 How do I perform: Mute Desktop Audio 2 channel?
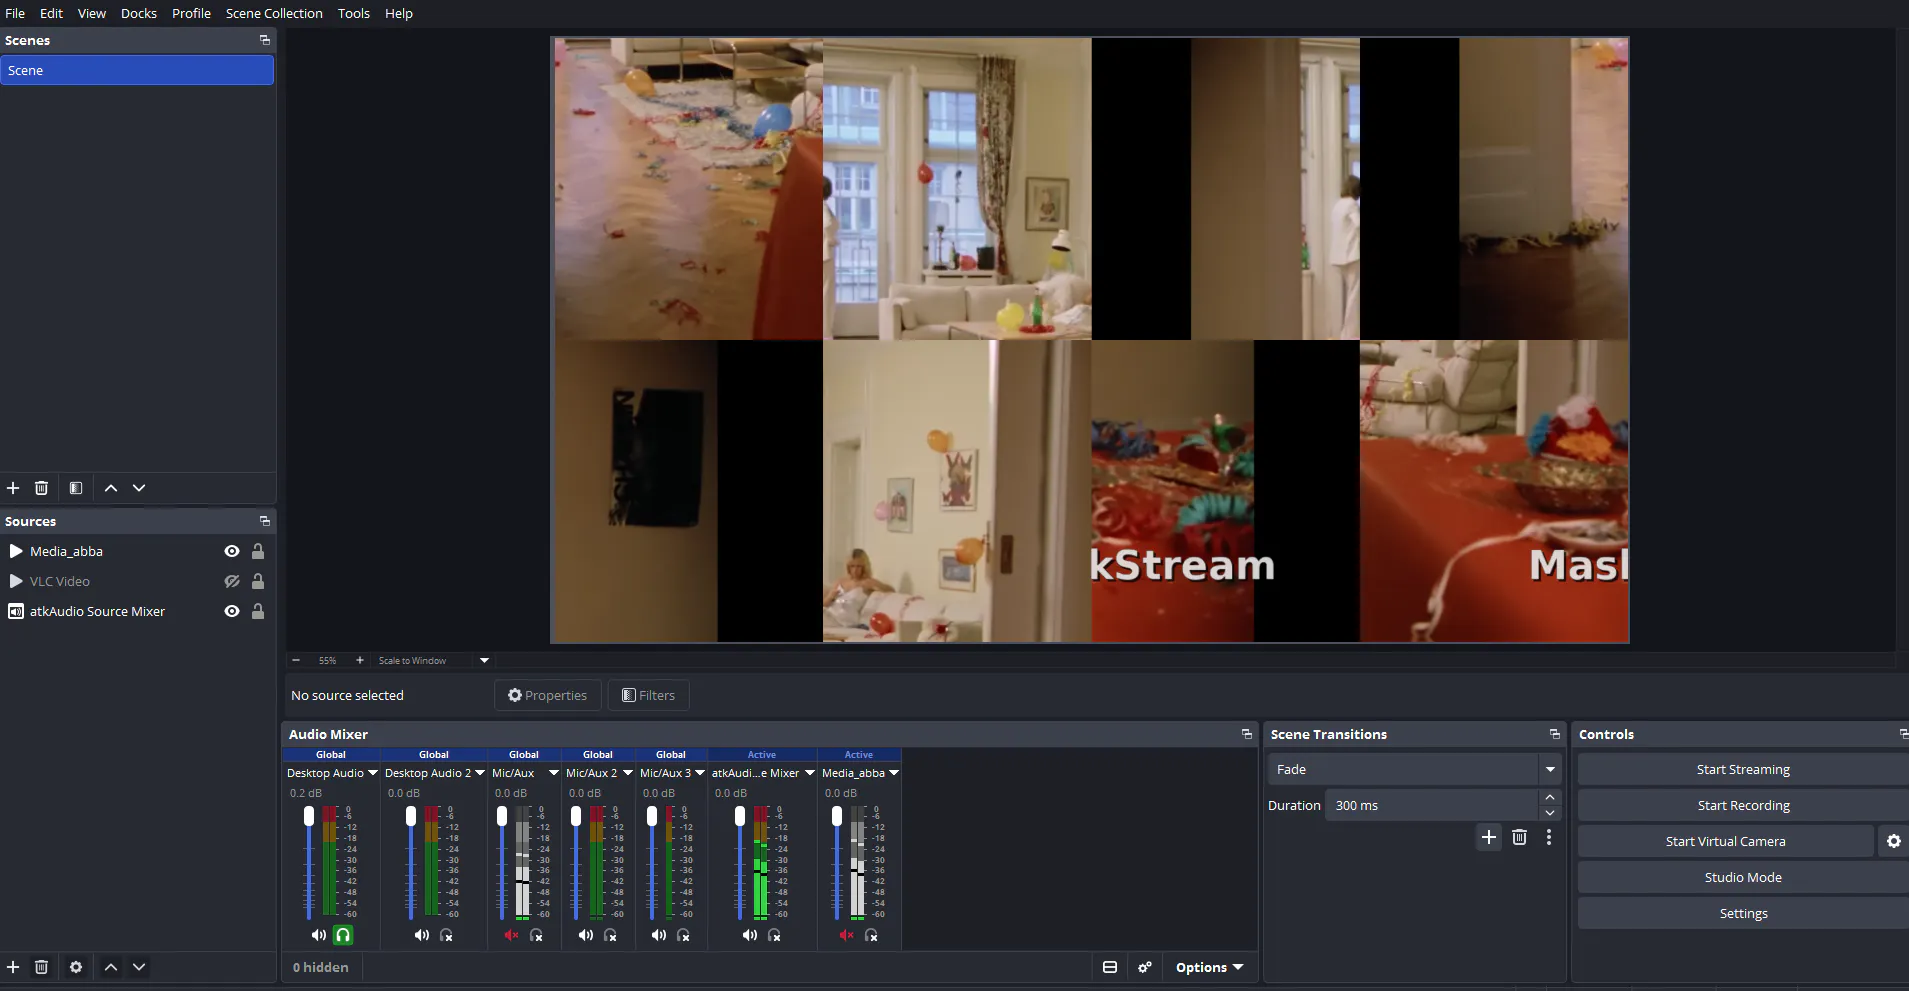pyautogui.click(x=421, y=935)
